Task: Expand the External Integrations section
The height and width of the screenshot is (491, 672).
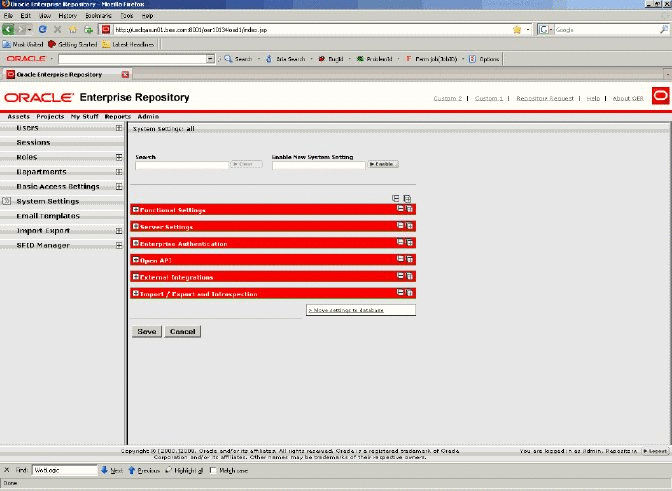Action: (x=136, y=277)
